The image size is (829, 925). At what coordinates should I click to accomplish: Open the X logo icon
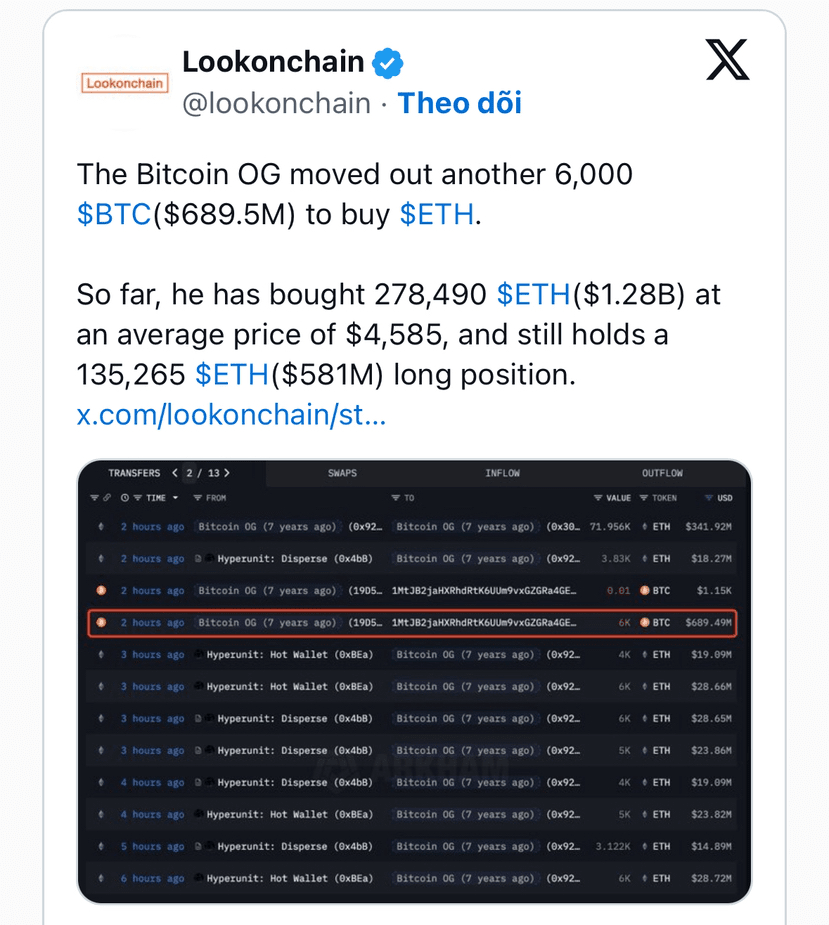728,60
